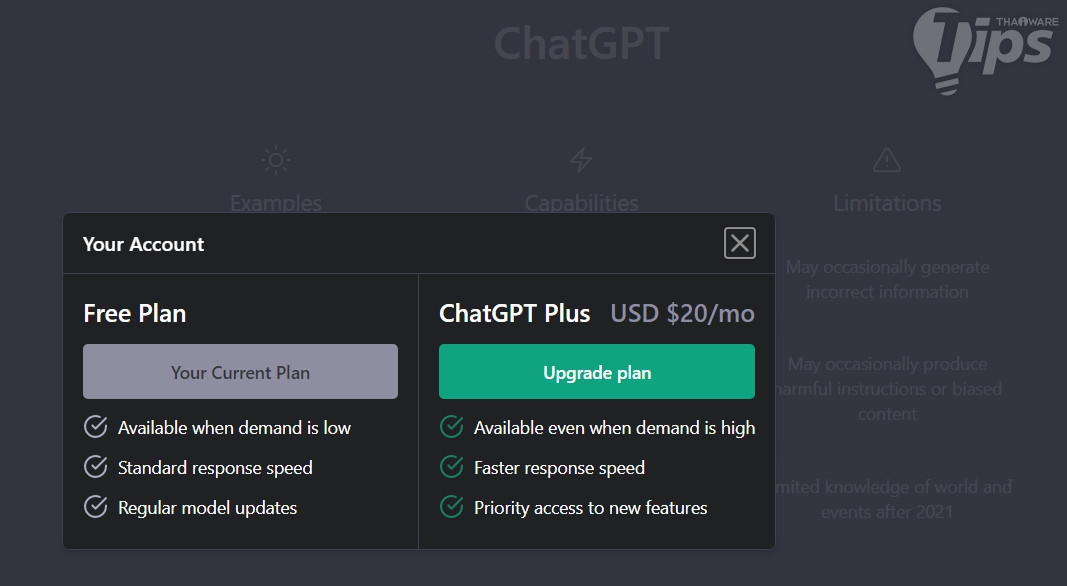
Task: Click the green Upgrade plan button
Action: [597, 372]
